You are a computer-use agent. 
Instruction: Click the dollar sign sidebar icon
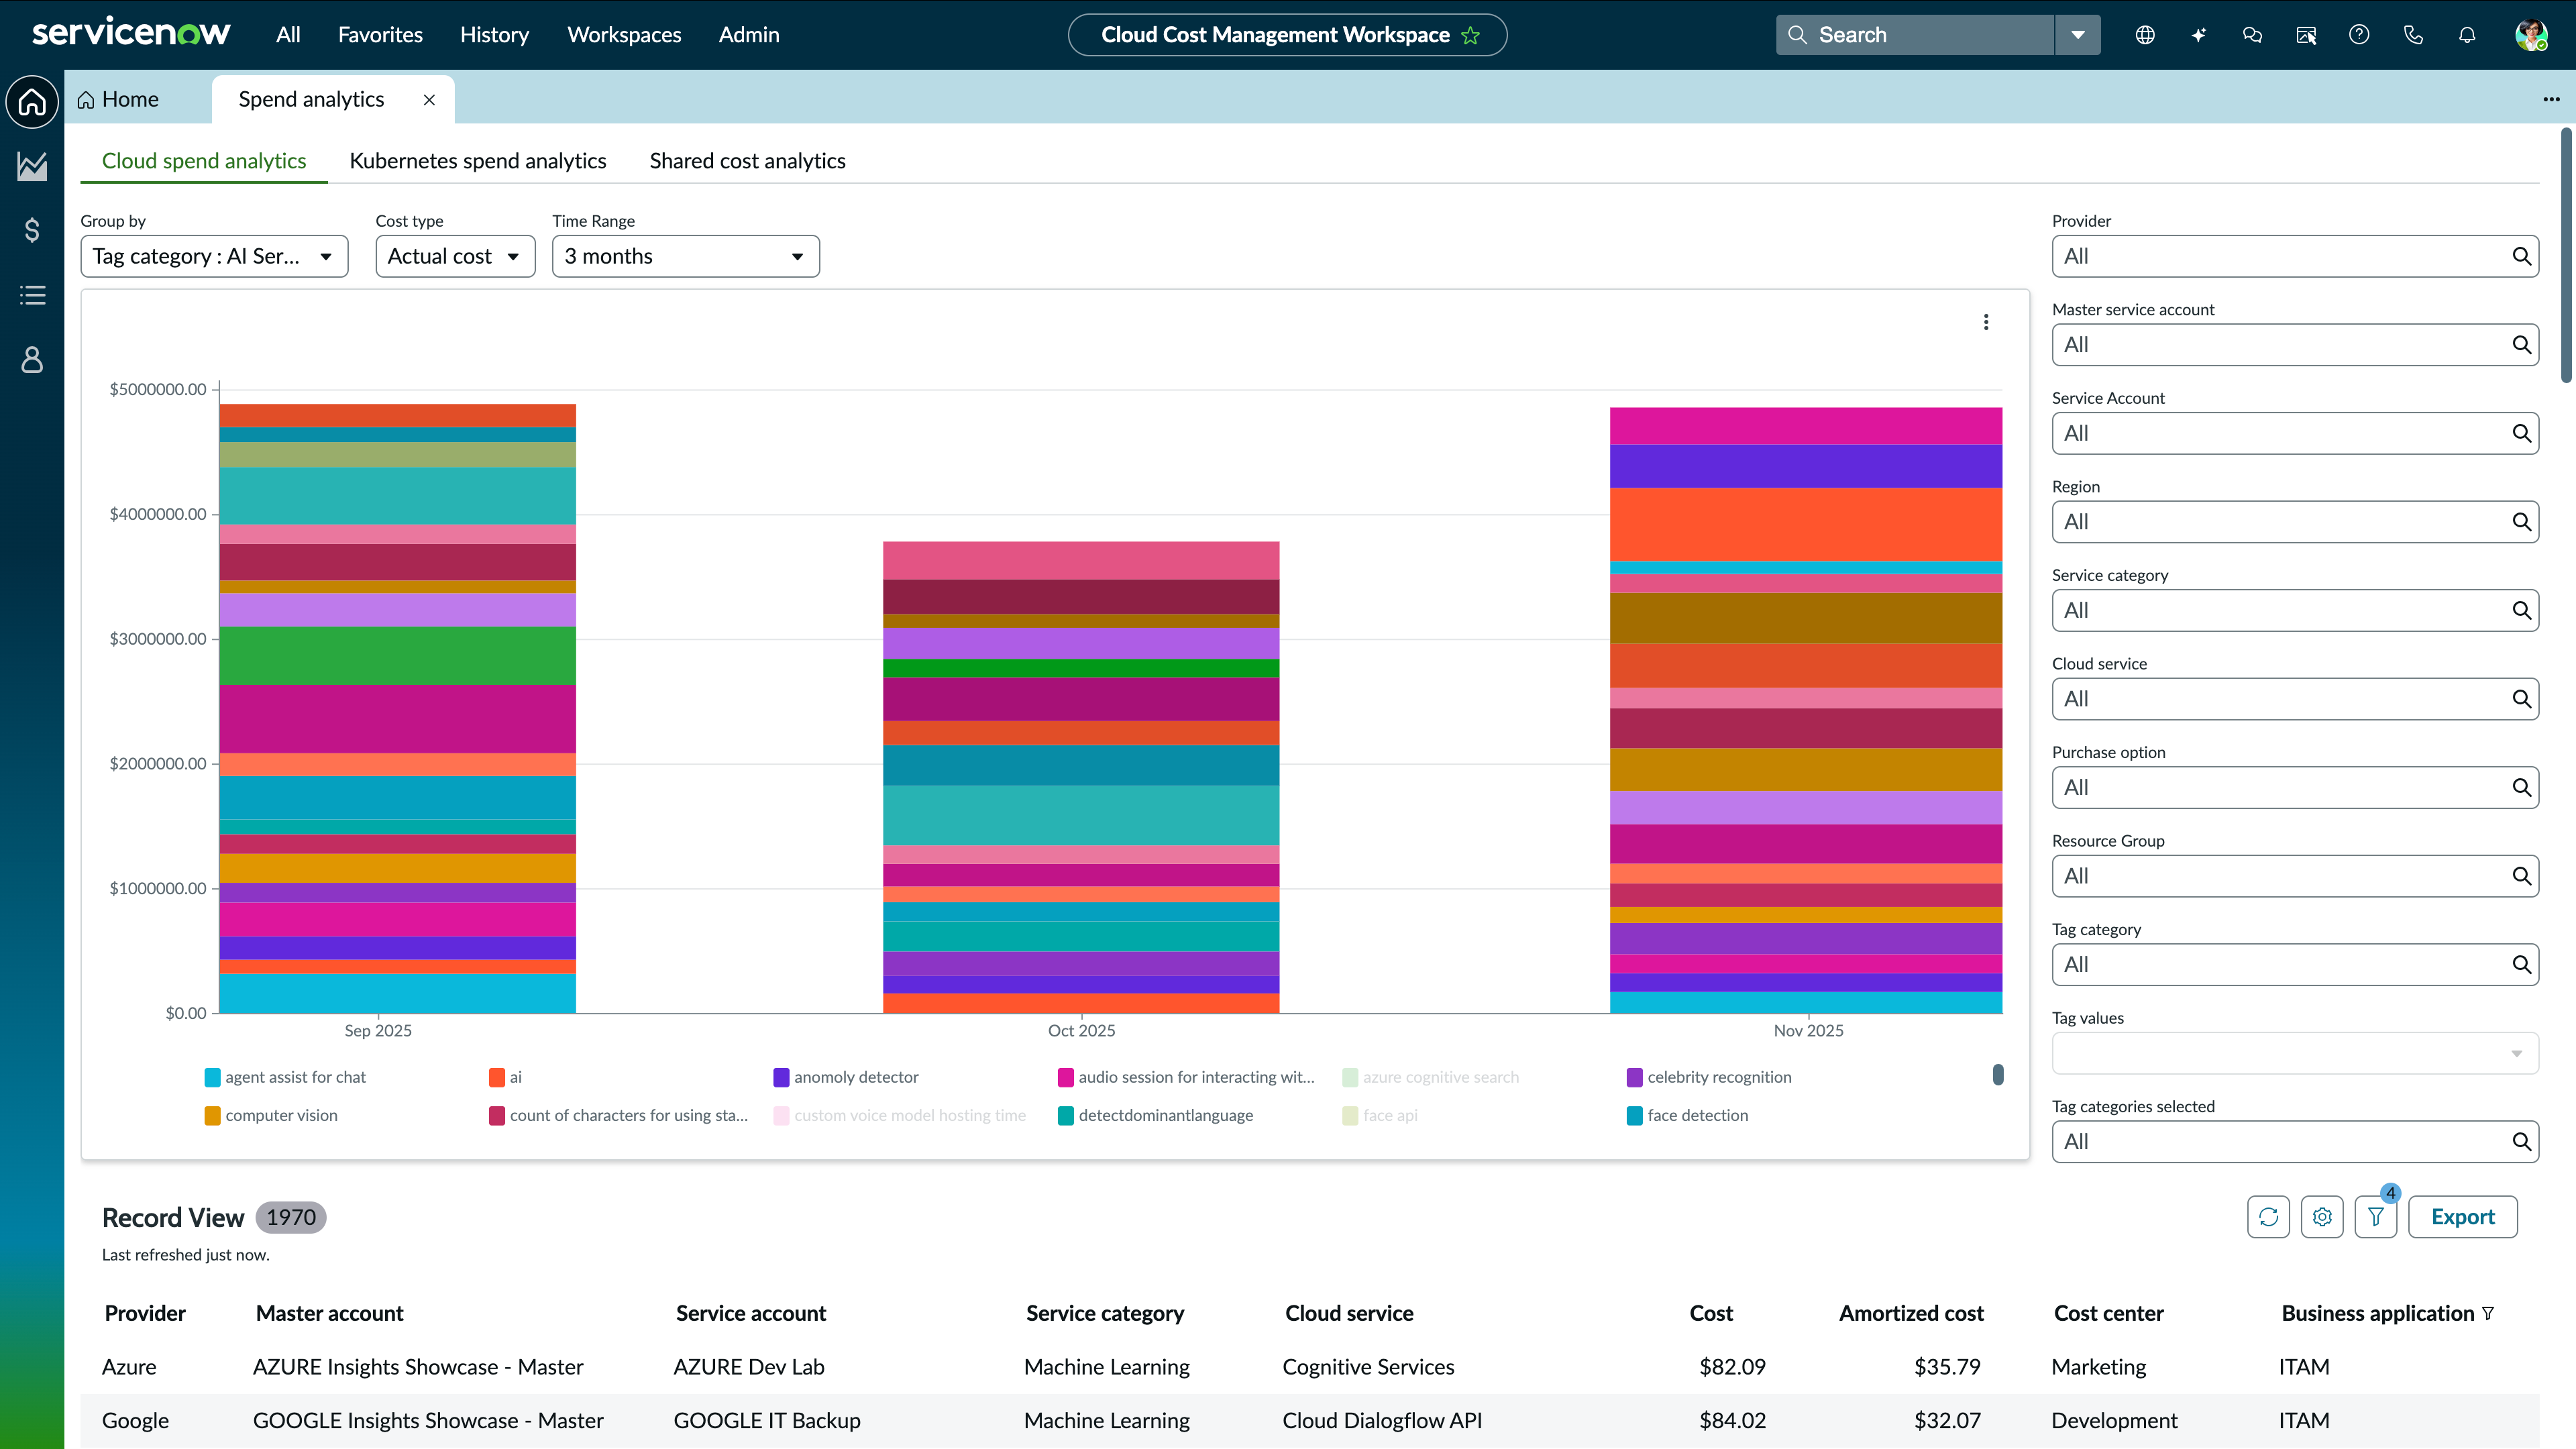click(x=32, y=231)
